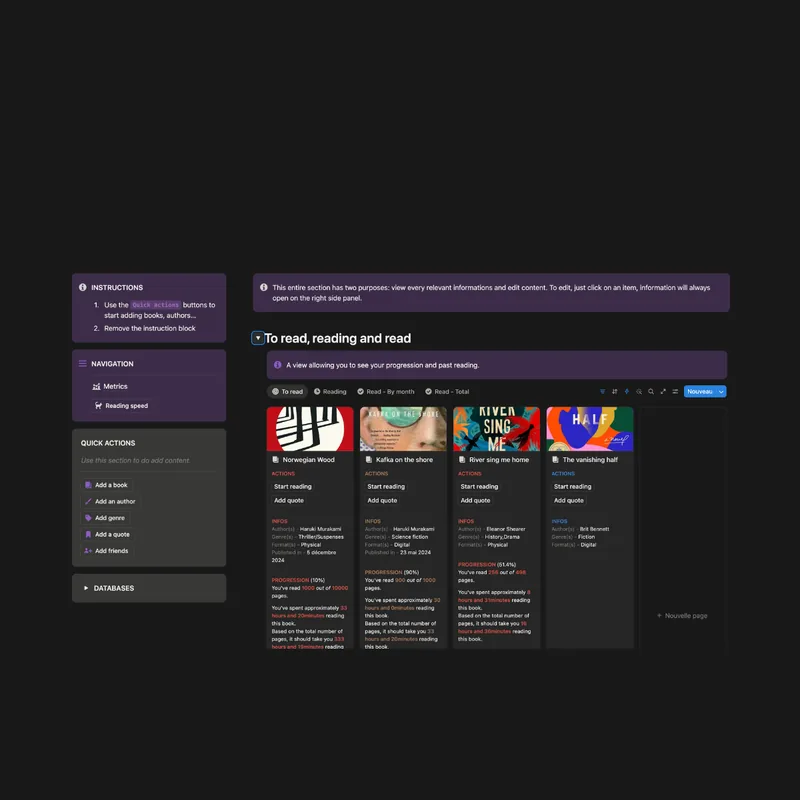Click the Nouvelle page option
Viewport: 800px width, 800px height.
[x=686, y=616]
